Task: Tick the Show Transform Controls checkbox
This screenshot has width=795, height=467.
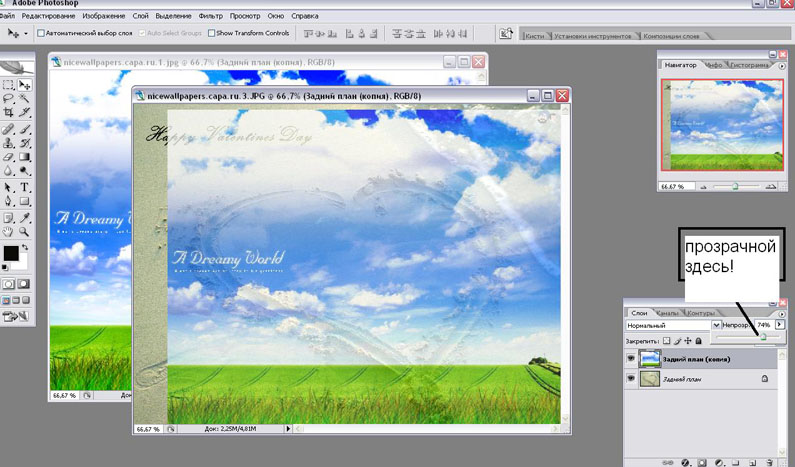Action: coord(212,33)
